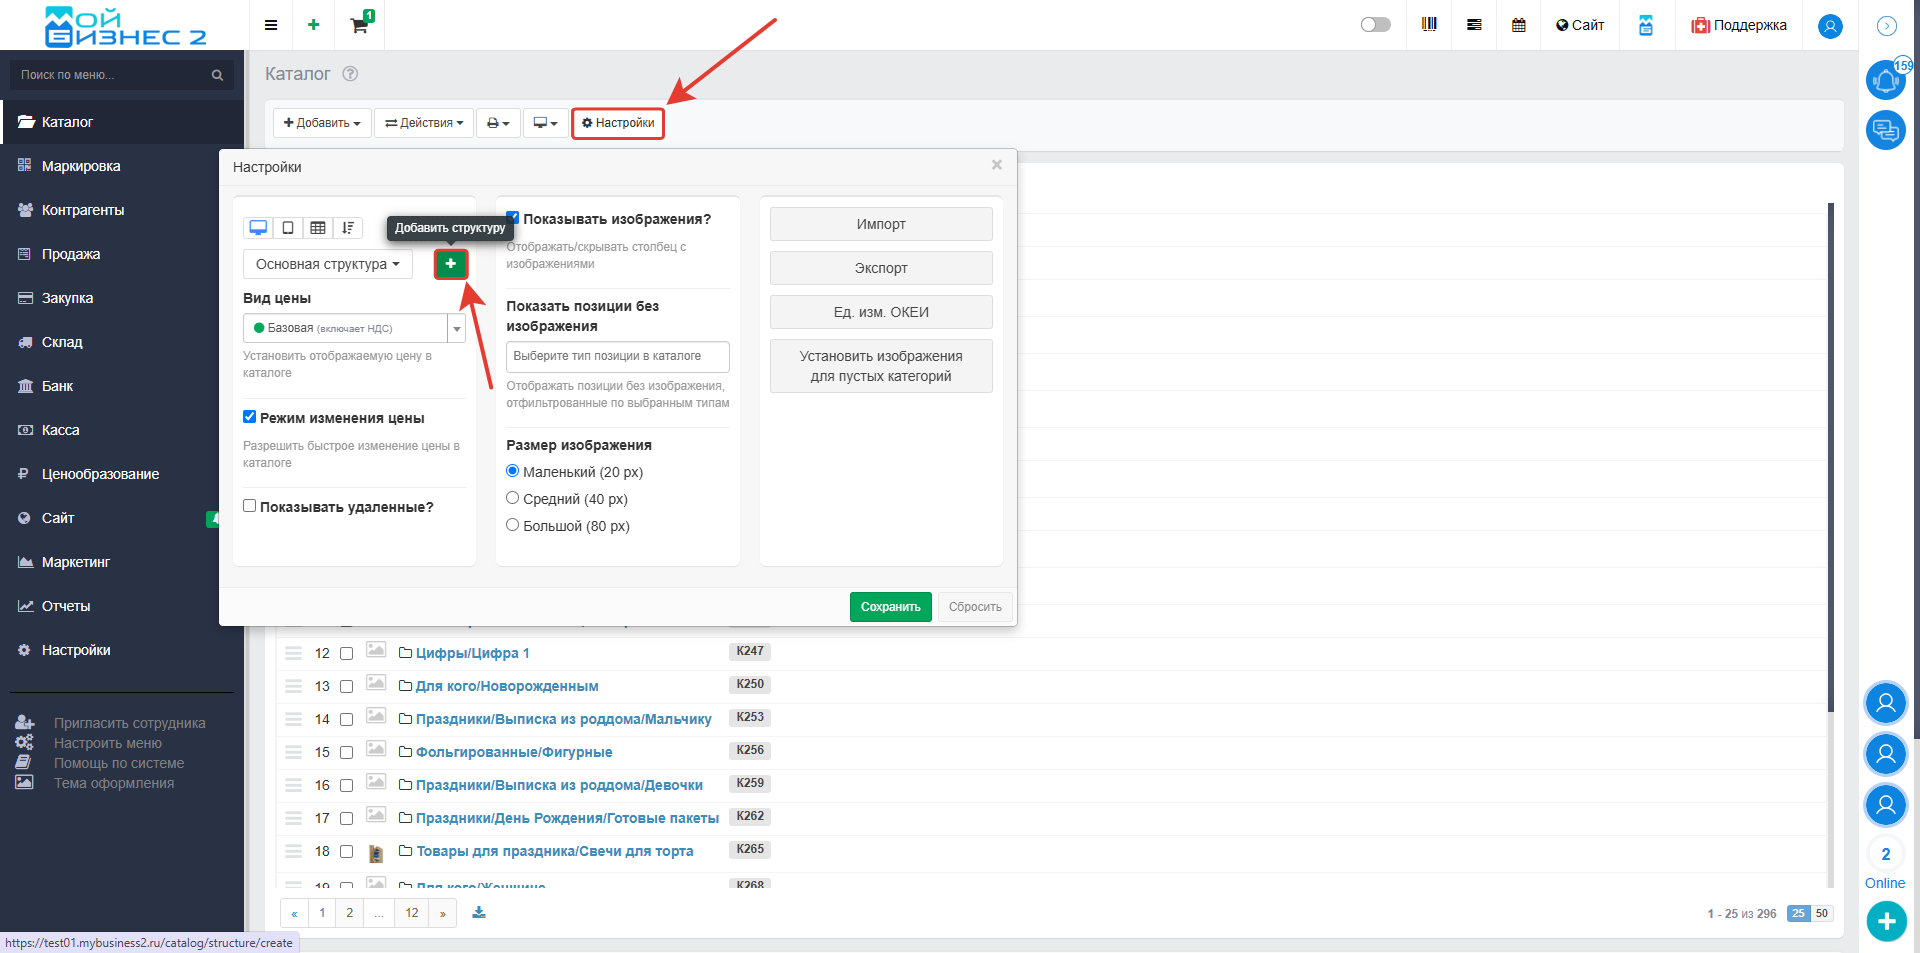Viewport: 1920px width, 953px height.
Task: Download the catalog list via download icon
Action: (x=479, y=912)
